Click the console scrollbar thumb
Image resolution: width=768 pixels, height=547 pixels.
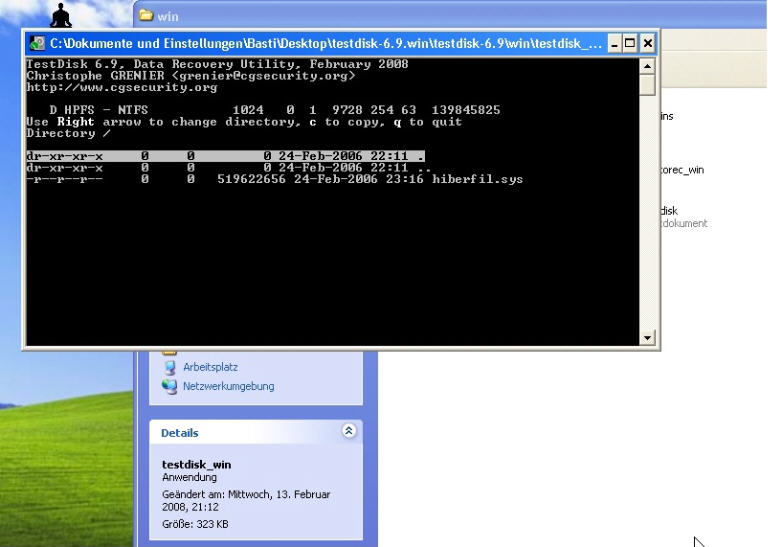pyautogui.click(x=648, y=85)
